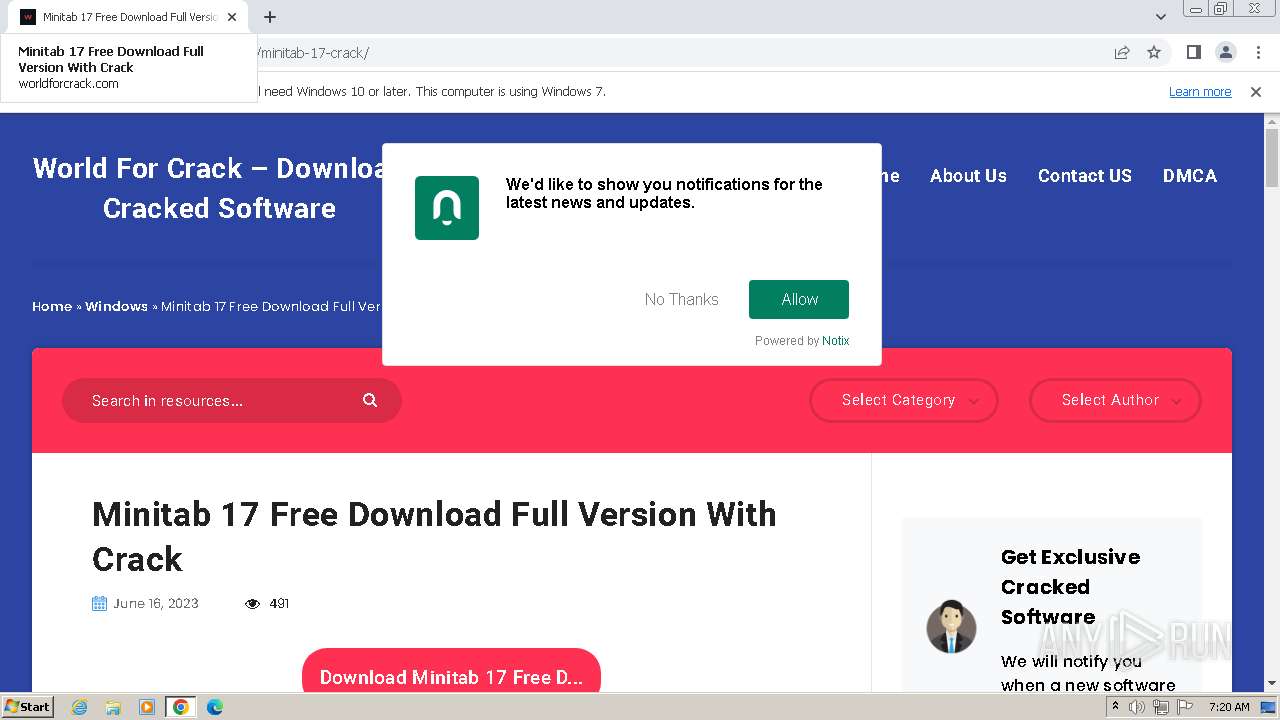Image resolution: width=1280 pixels, height=720 pixels.
Task: Click the Show desktop tray icon
Action: tap(1269, 707)
